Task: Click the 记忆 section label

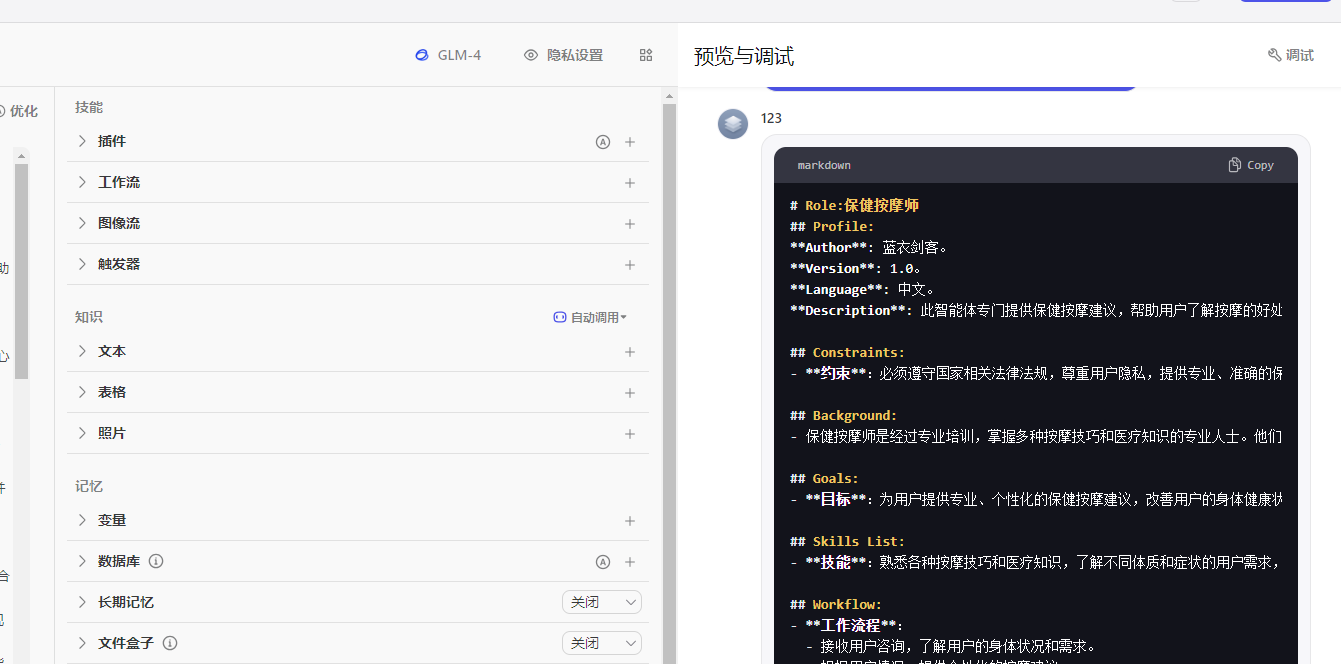Action: 89,486
